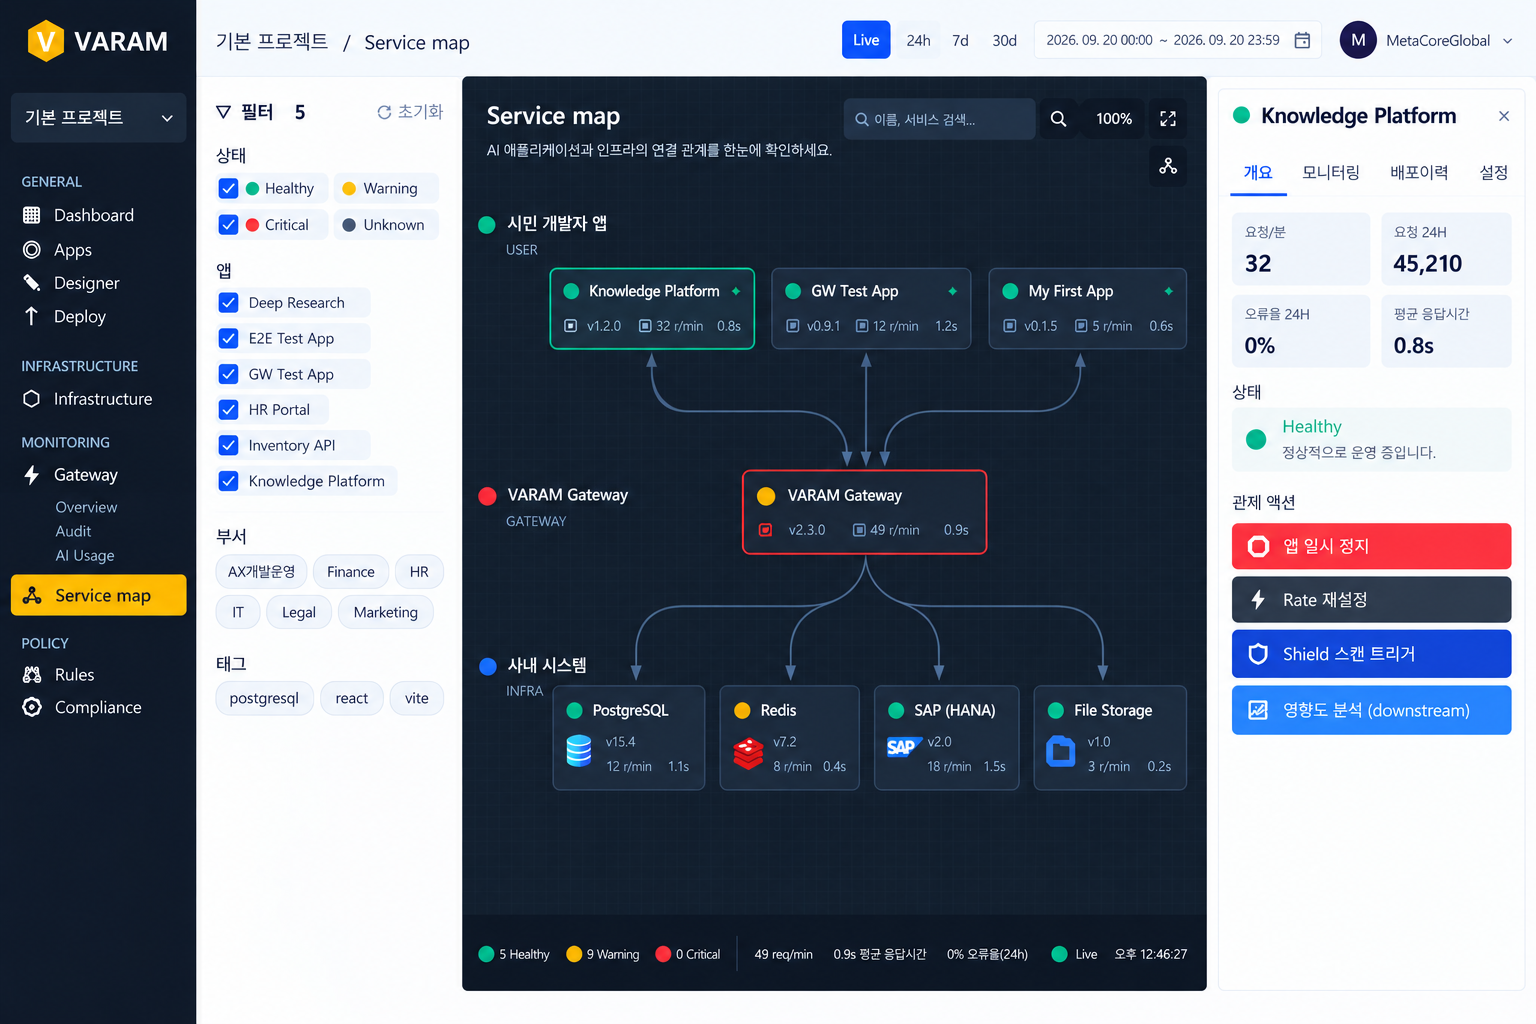Uncheck the Healthy status checkbox

click(228, 188)
